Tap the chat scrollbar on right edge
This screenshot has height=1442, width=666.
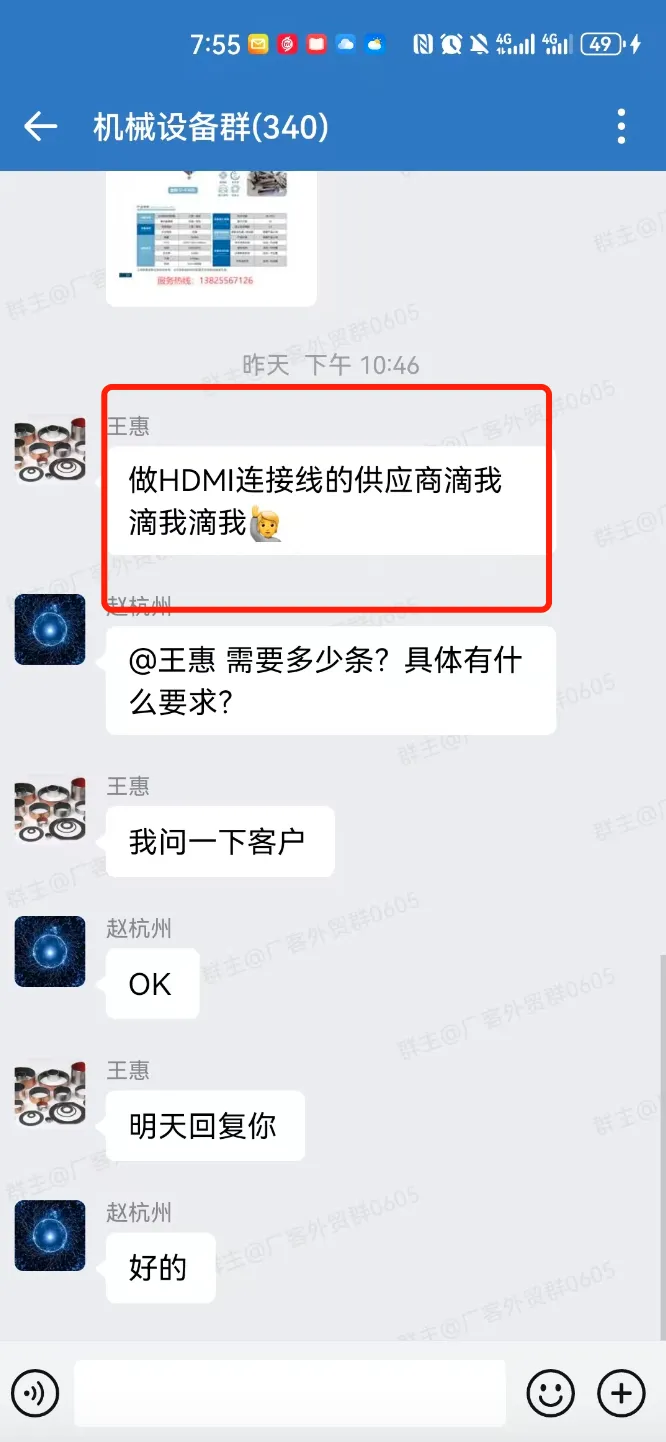(x=662, y=1145)
